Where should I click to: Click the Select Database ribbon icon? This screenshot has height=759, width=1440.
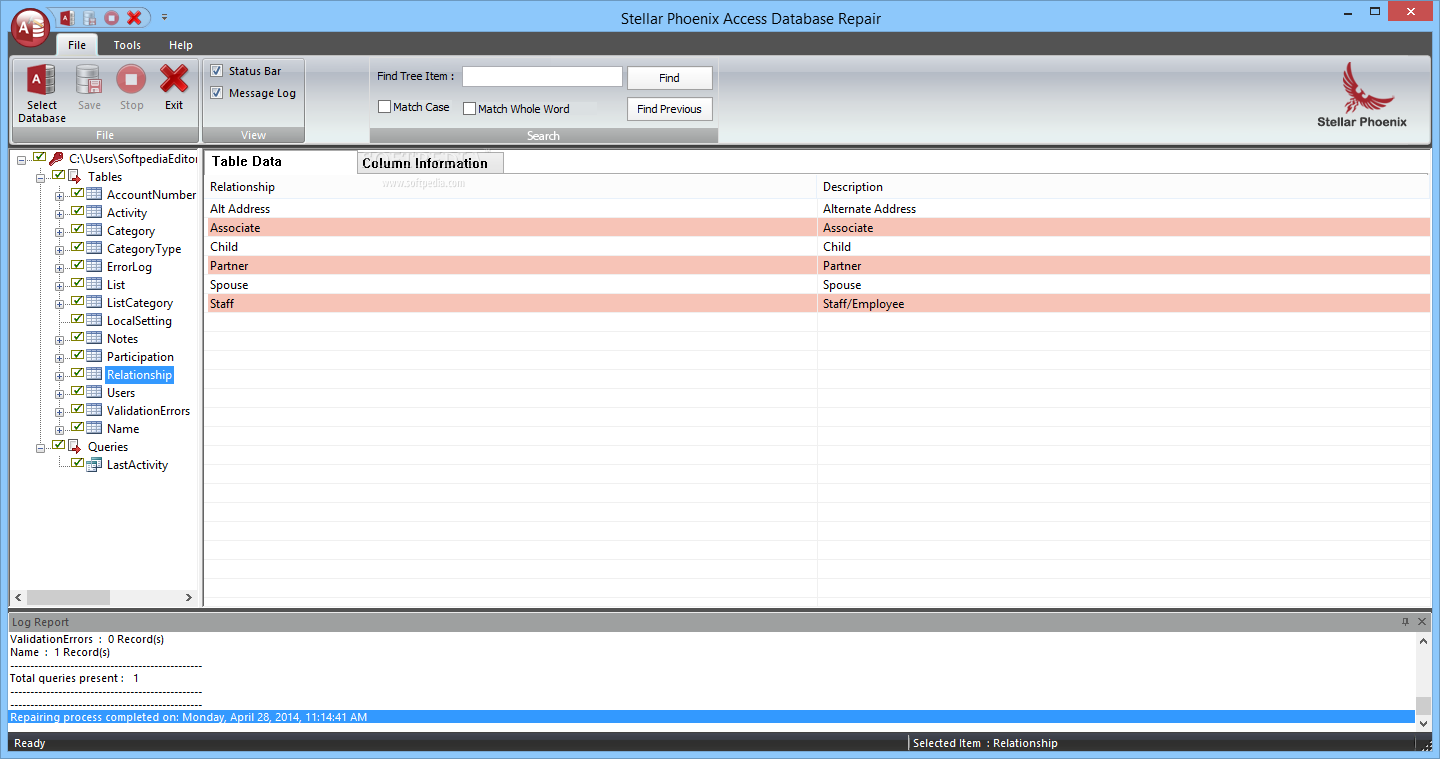click(41, 80)
